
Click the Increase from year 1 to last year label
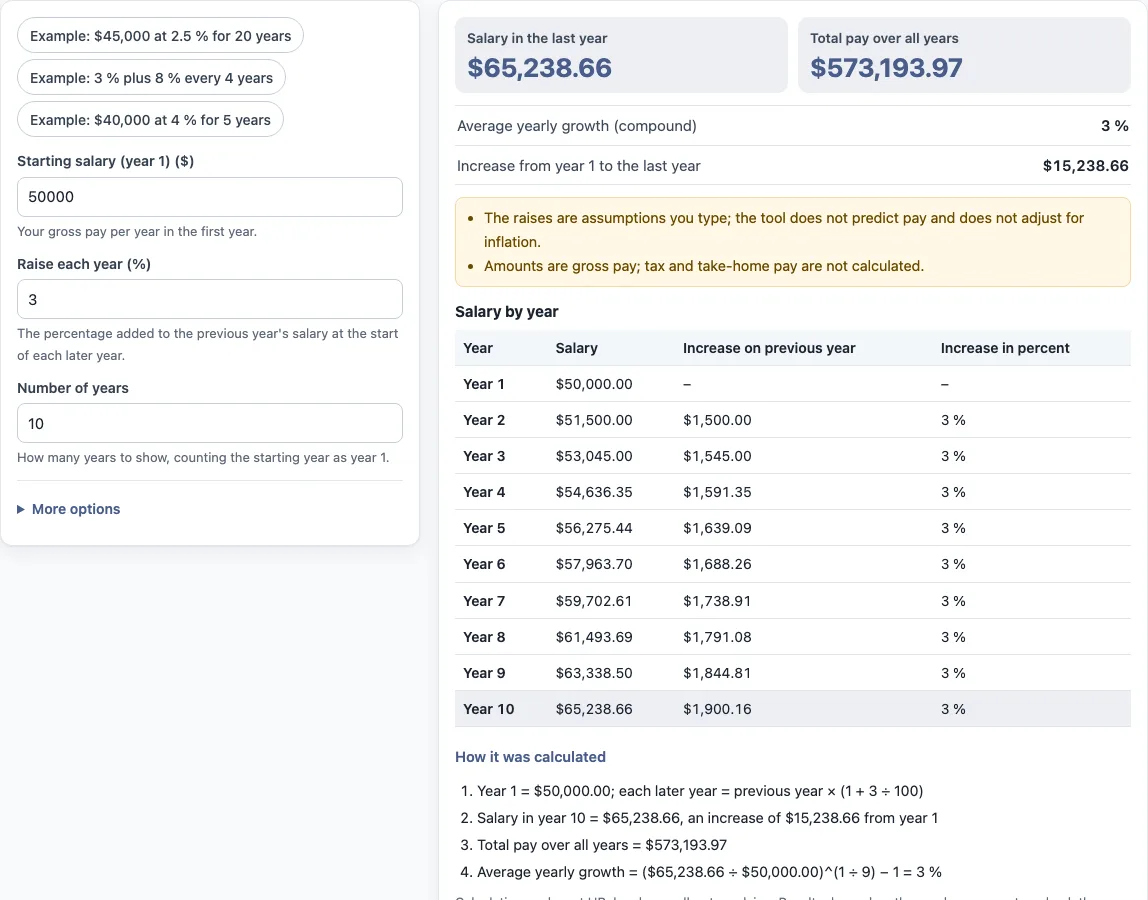pos(578,166)
